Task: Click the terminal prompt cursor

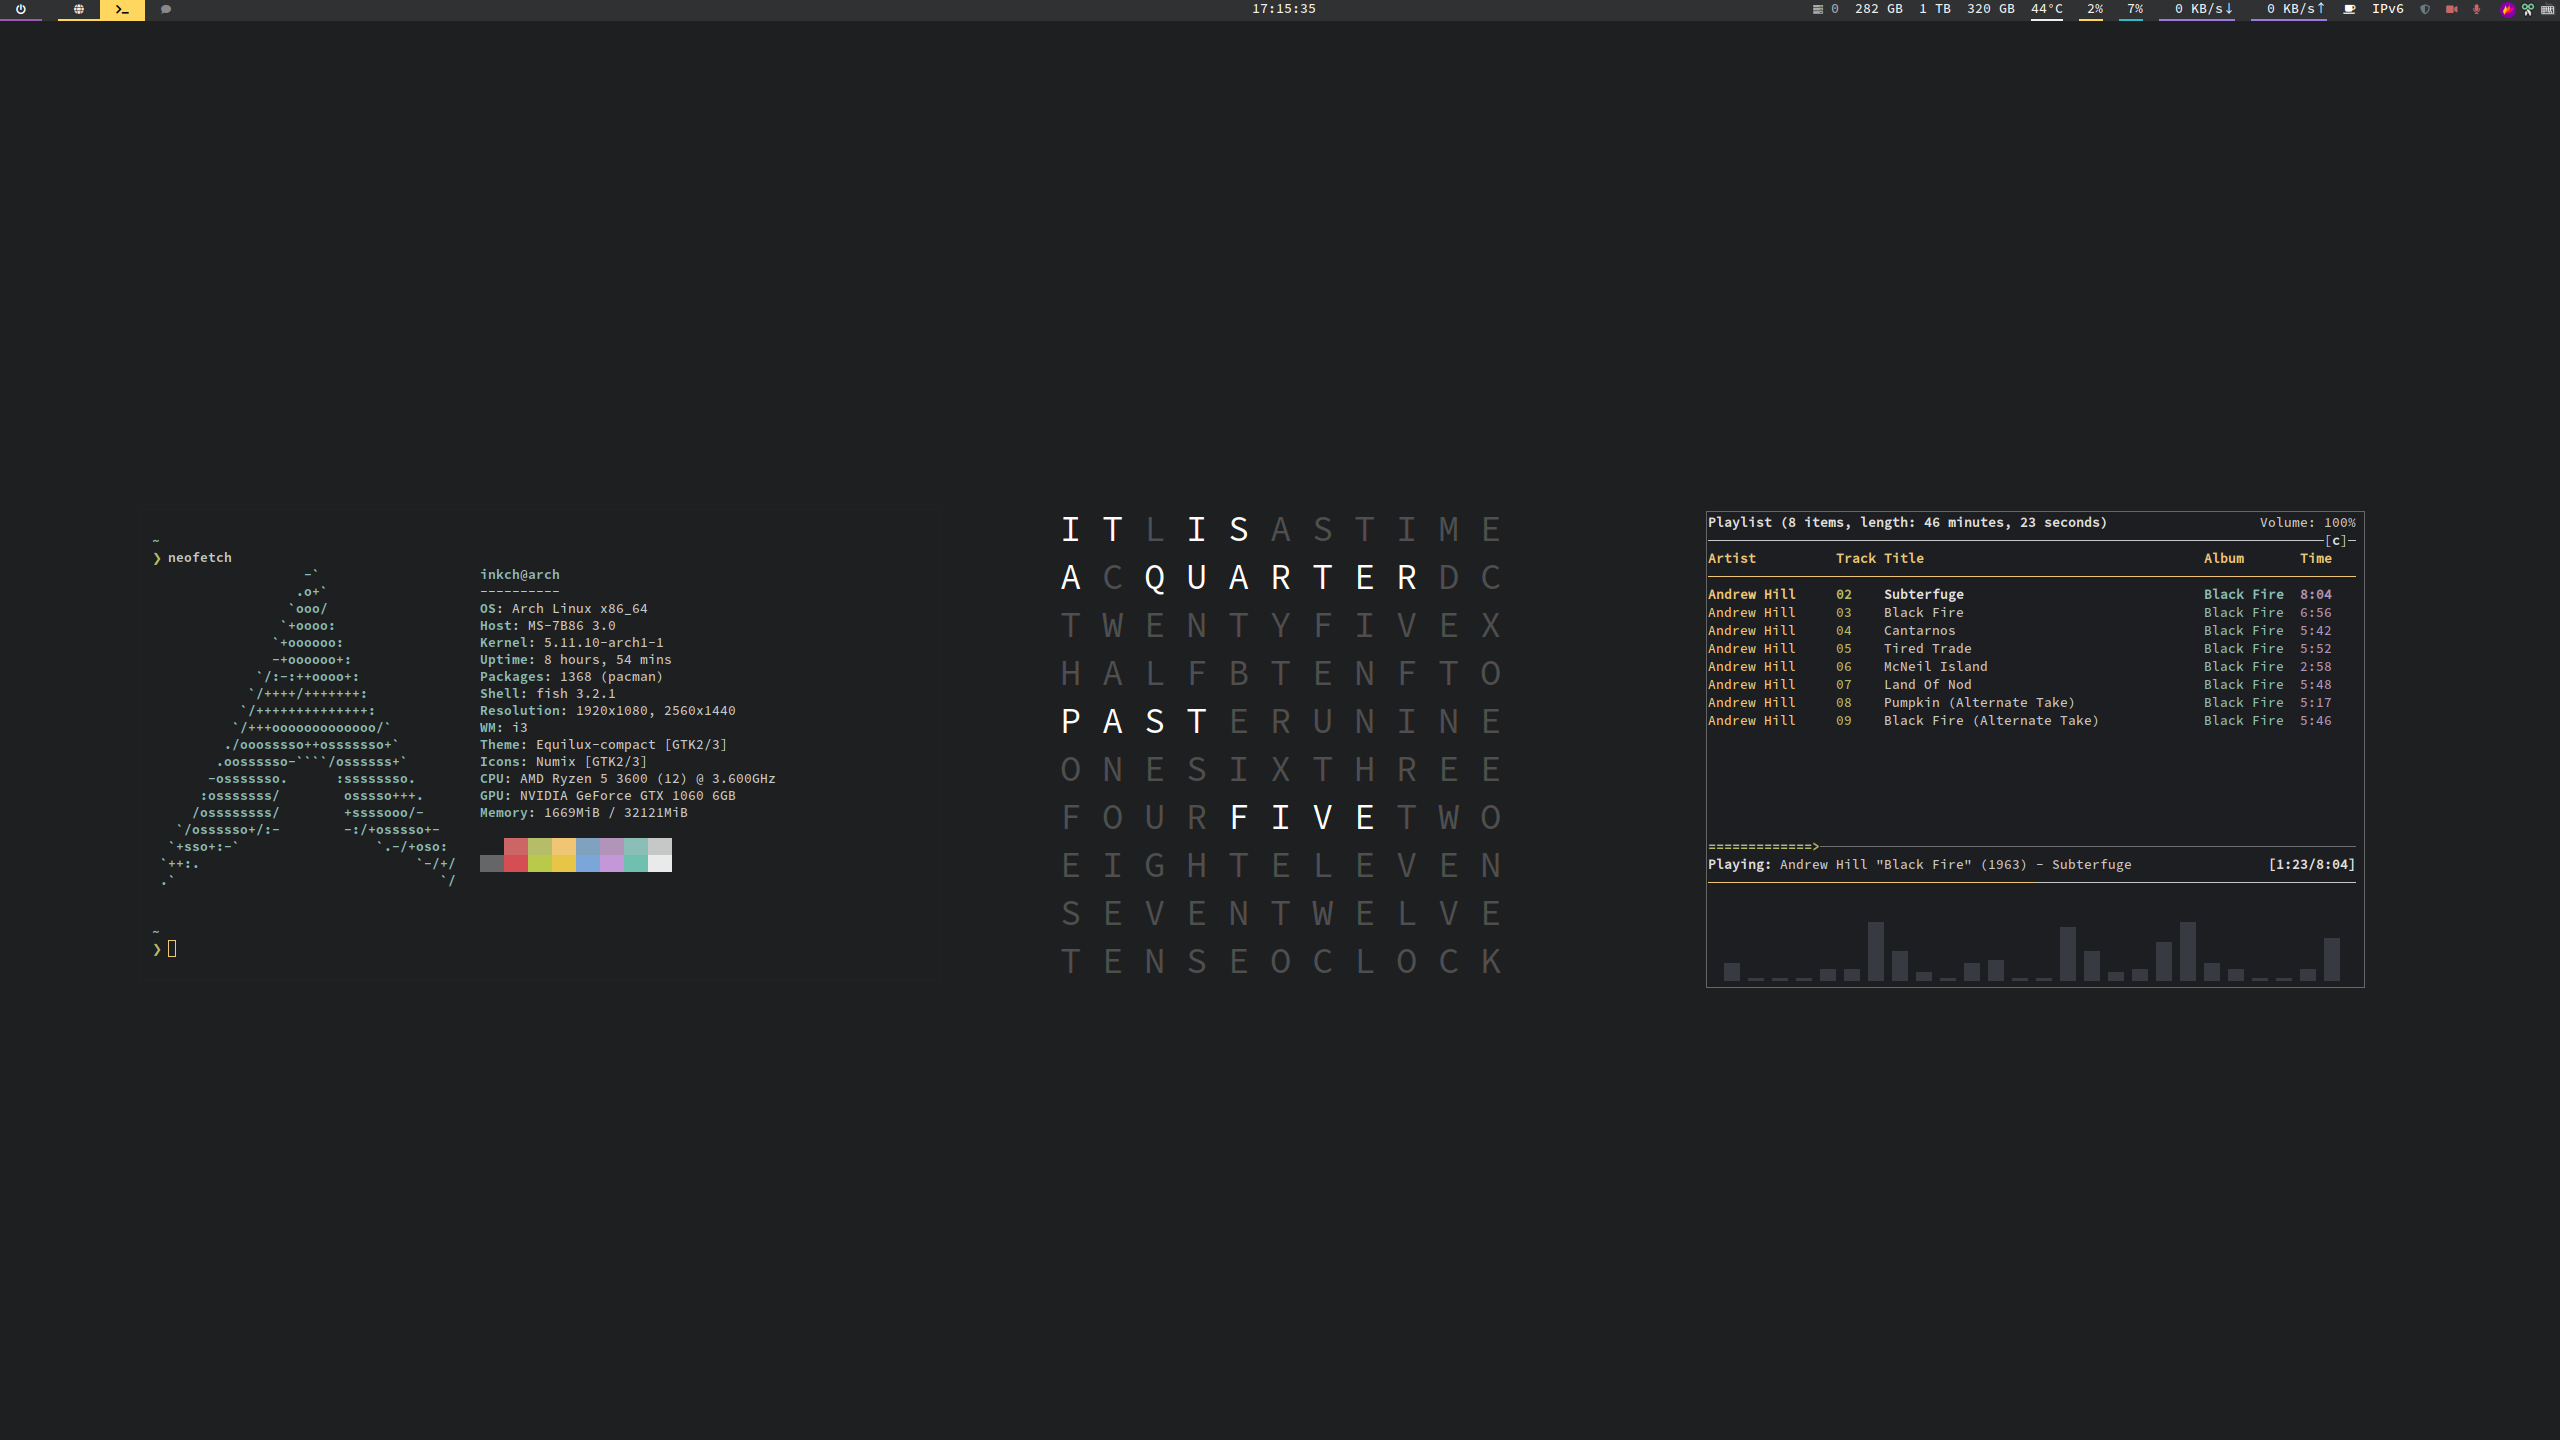Action: (x=172, y=948)
